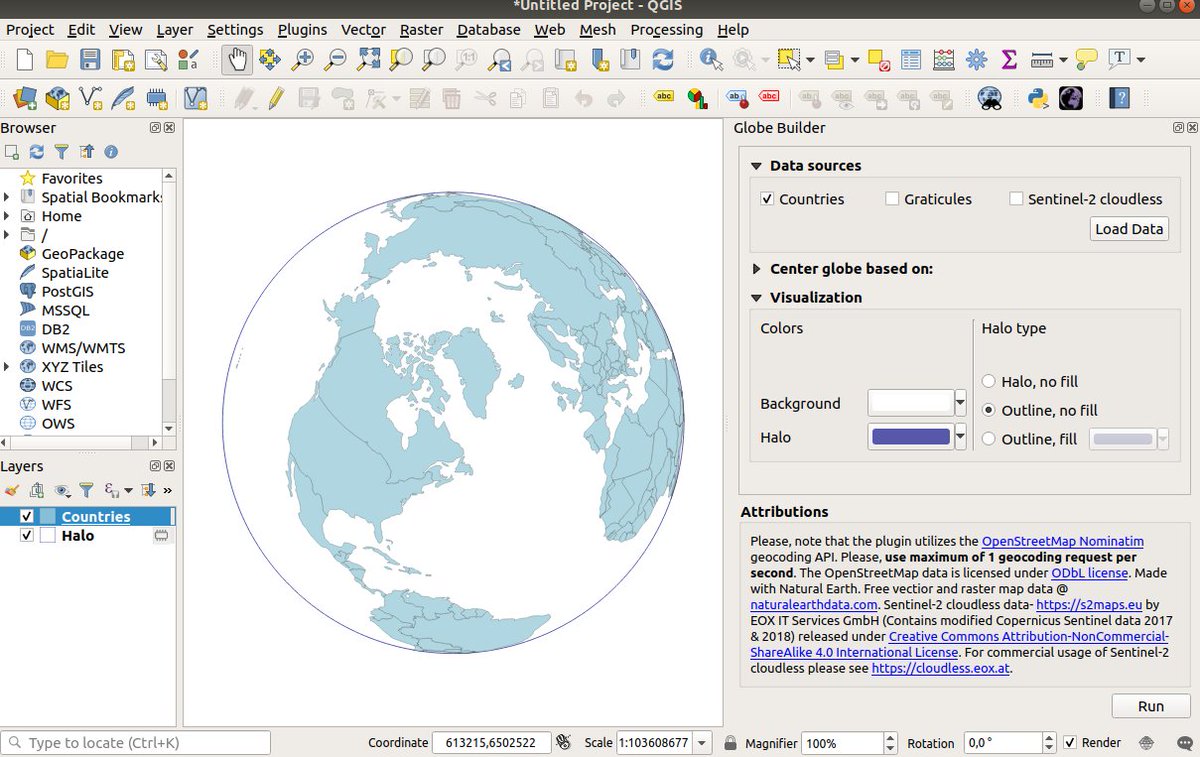This screenshot has width=1200, height=757.
Task: Click the Zoom In magnifier tool
Action: click(x=302, y=60)
